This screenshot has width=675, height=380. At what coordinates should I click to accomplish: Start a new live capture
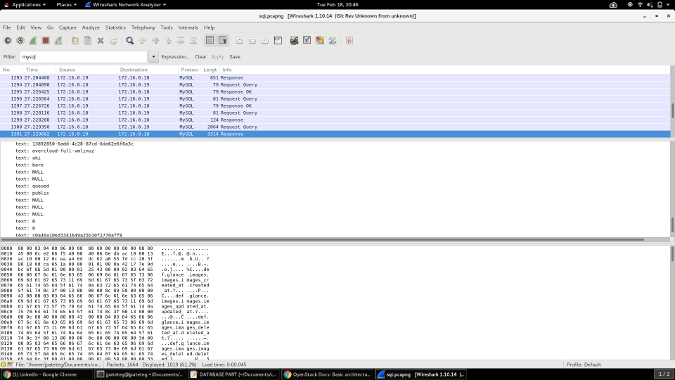click(33, 40)
